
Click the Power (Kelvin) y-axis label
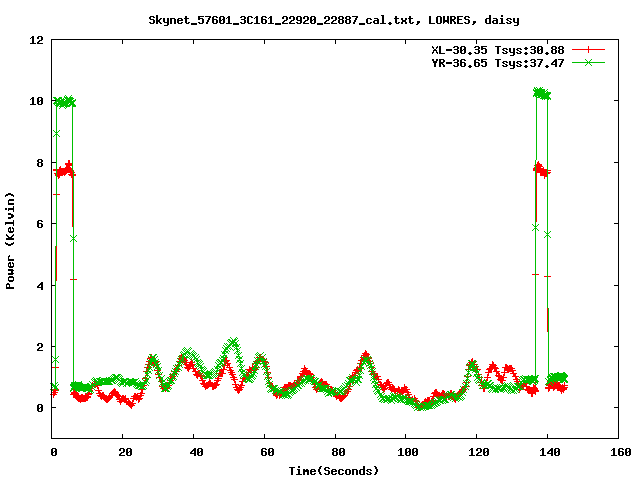(x=10, y=239)
